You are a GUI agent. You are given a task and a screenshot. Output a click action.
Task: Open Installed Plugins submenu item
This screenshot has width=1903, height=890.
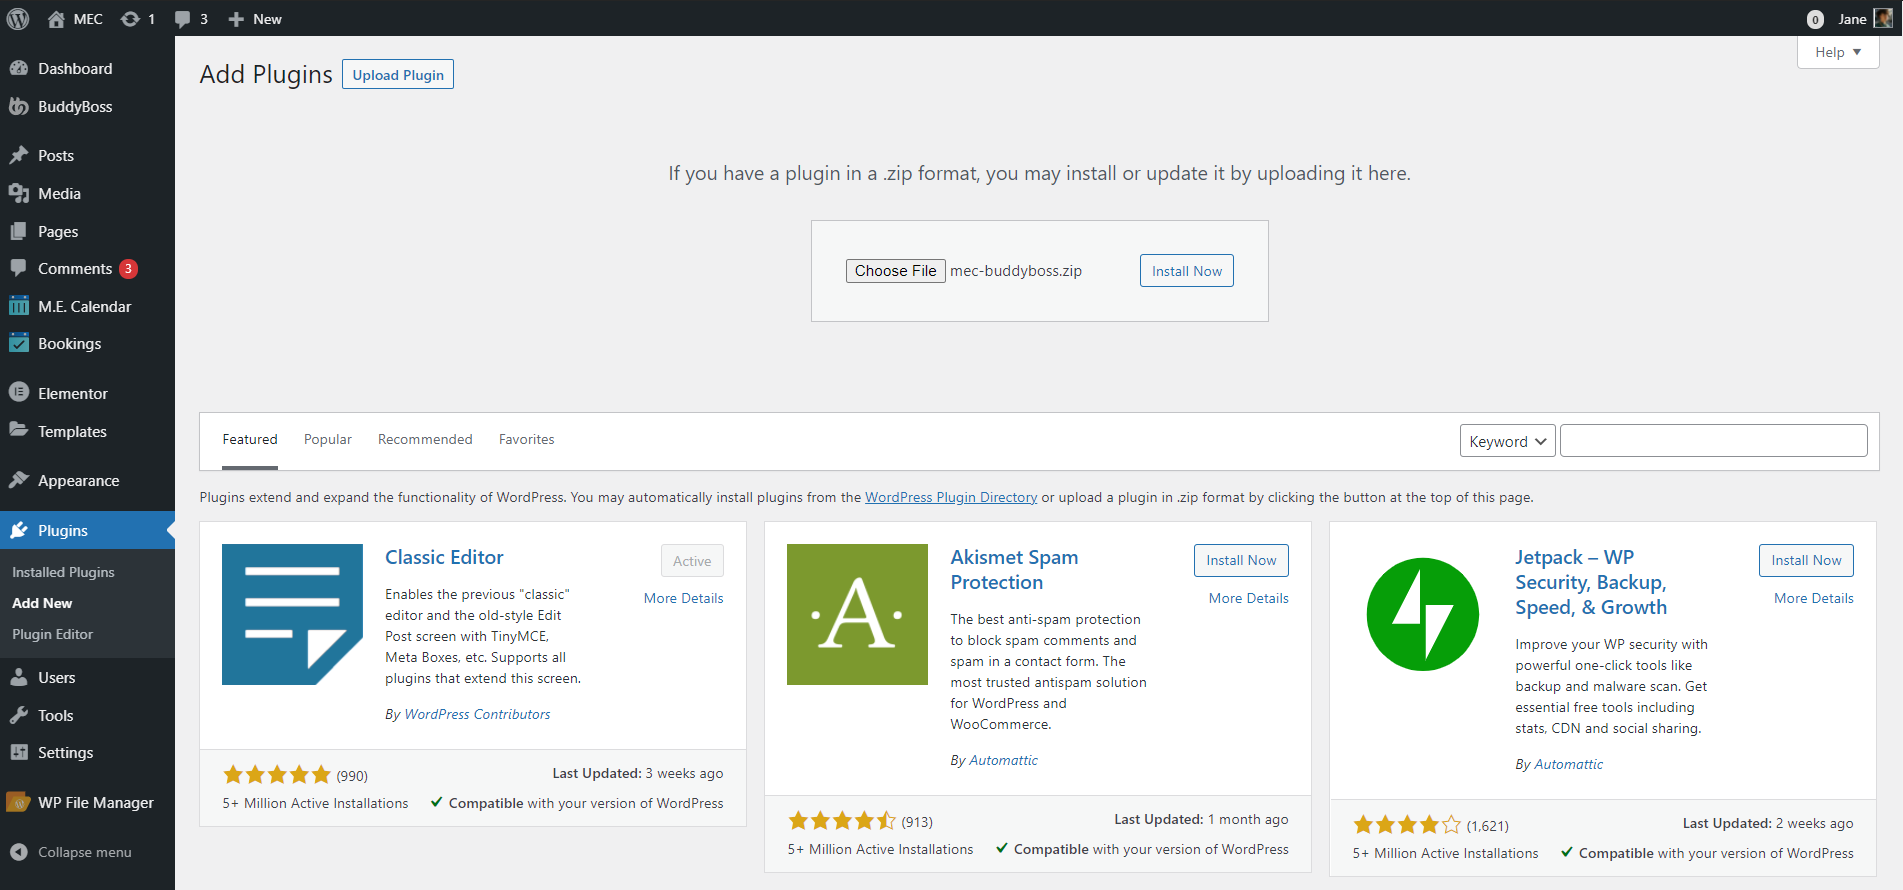(63, 572)
